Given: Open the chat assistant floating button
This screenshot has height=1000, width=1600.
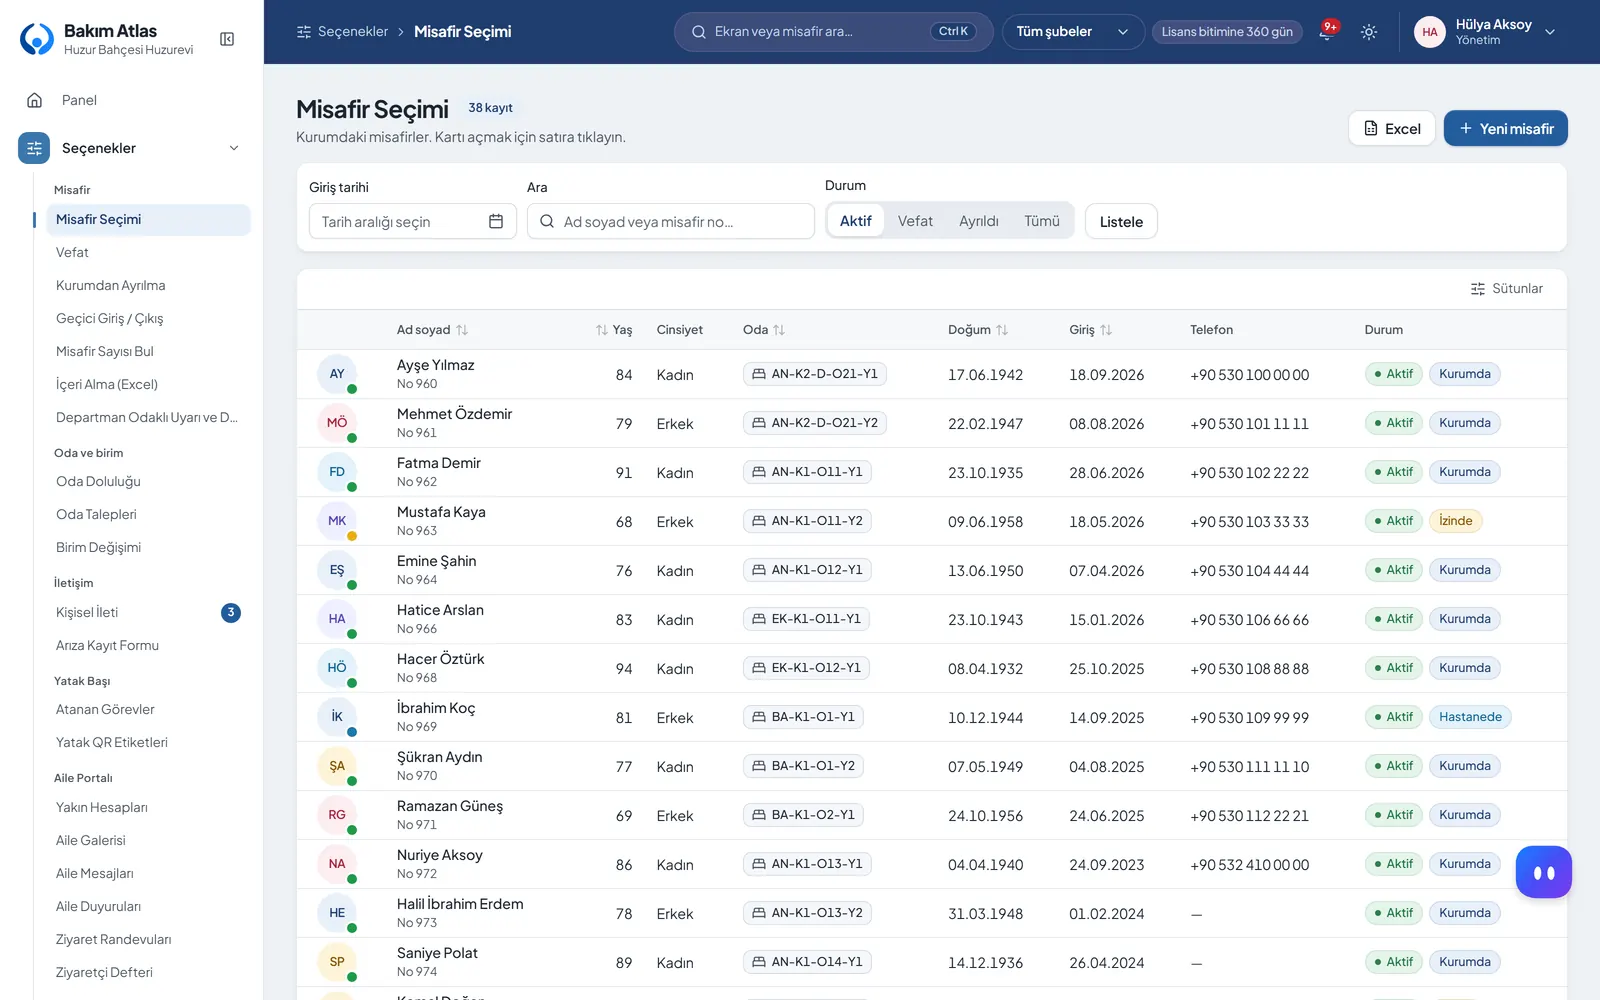Looking at the screenshot, I should [x=1543, y=872].
